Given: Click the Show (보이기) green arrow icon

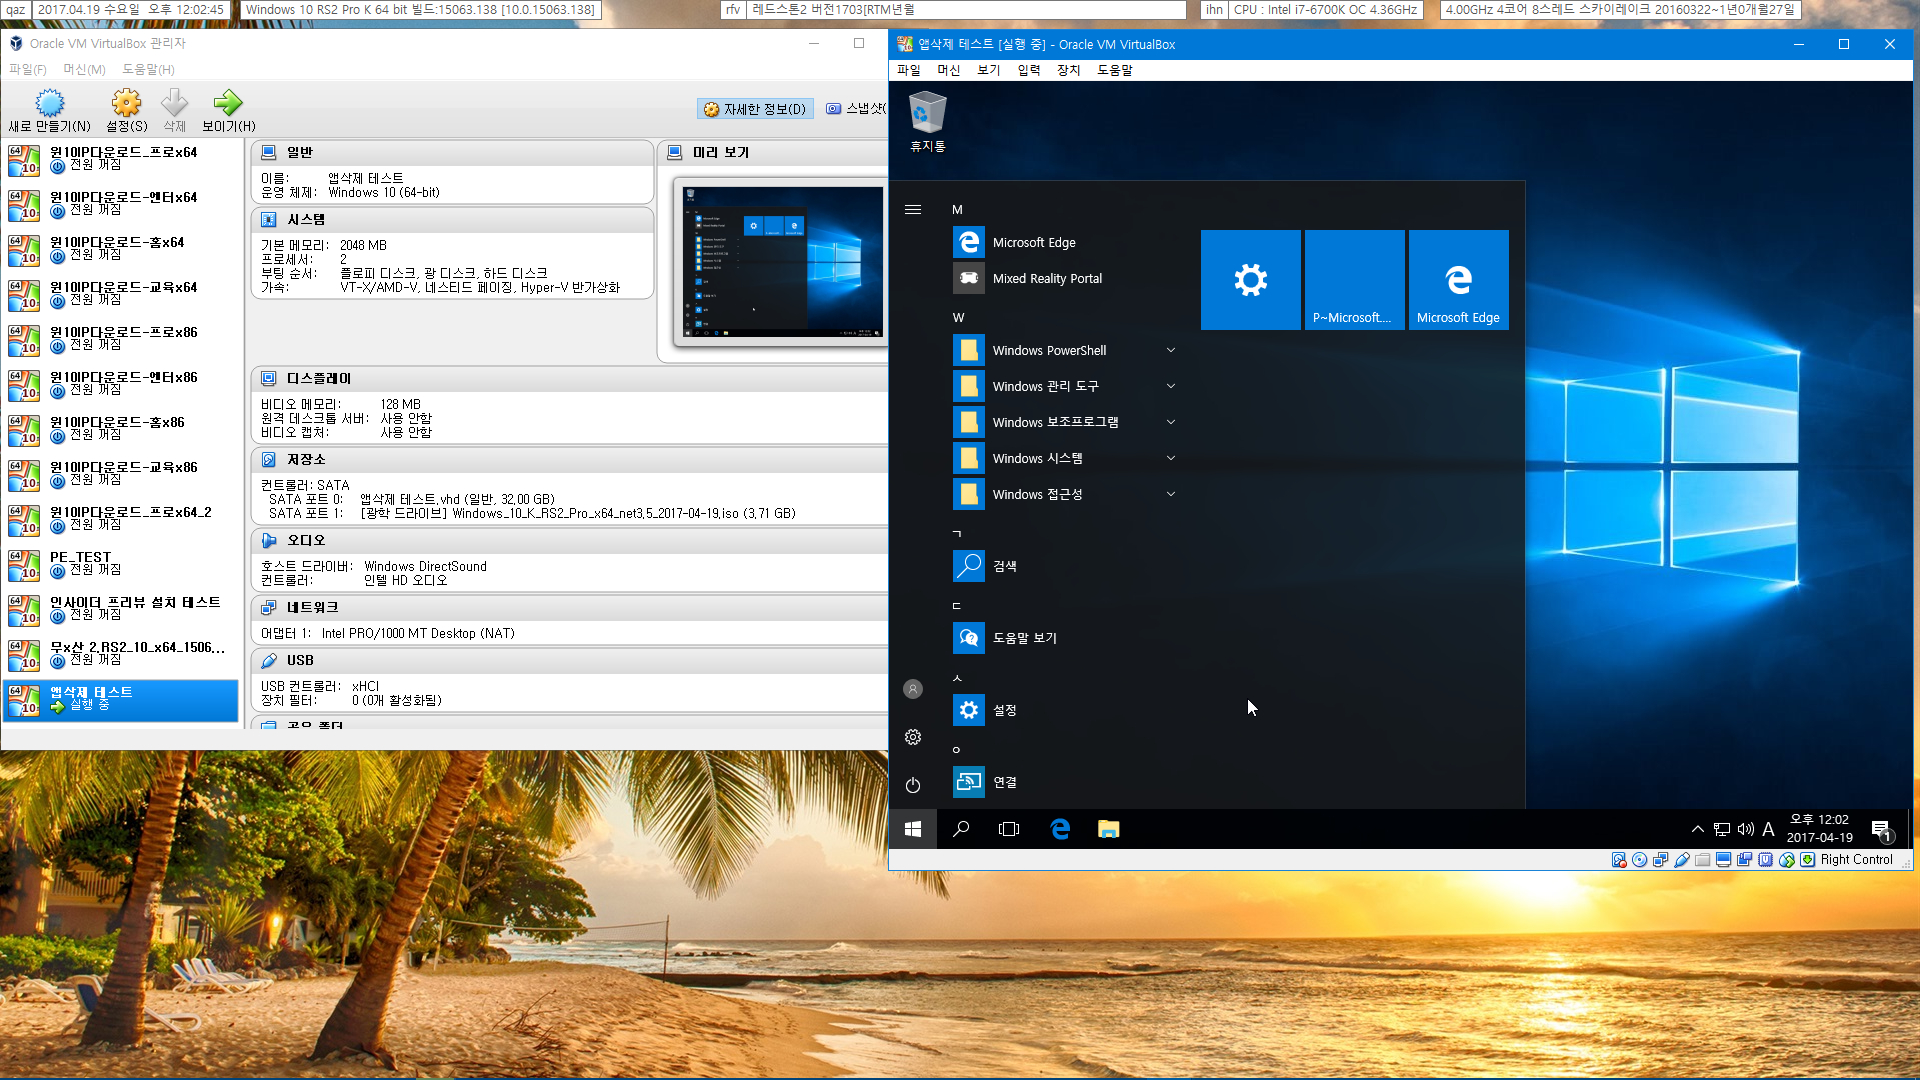Looking at the screenshot, I should coord(228,103).
